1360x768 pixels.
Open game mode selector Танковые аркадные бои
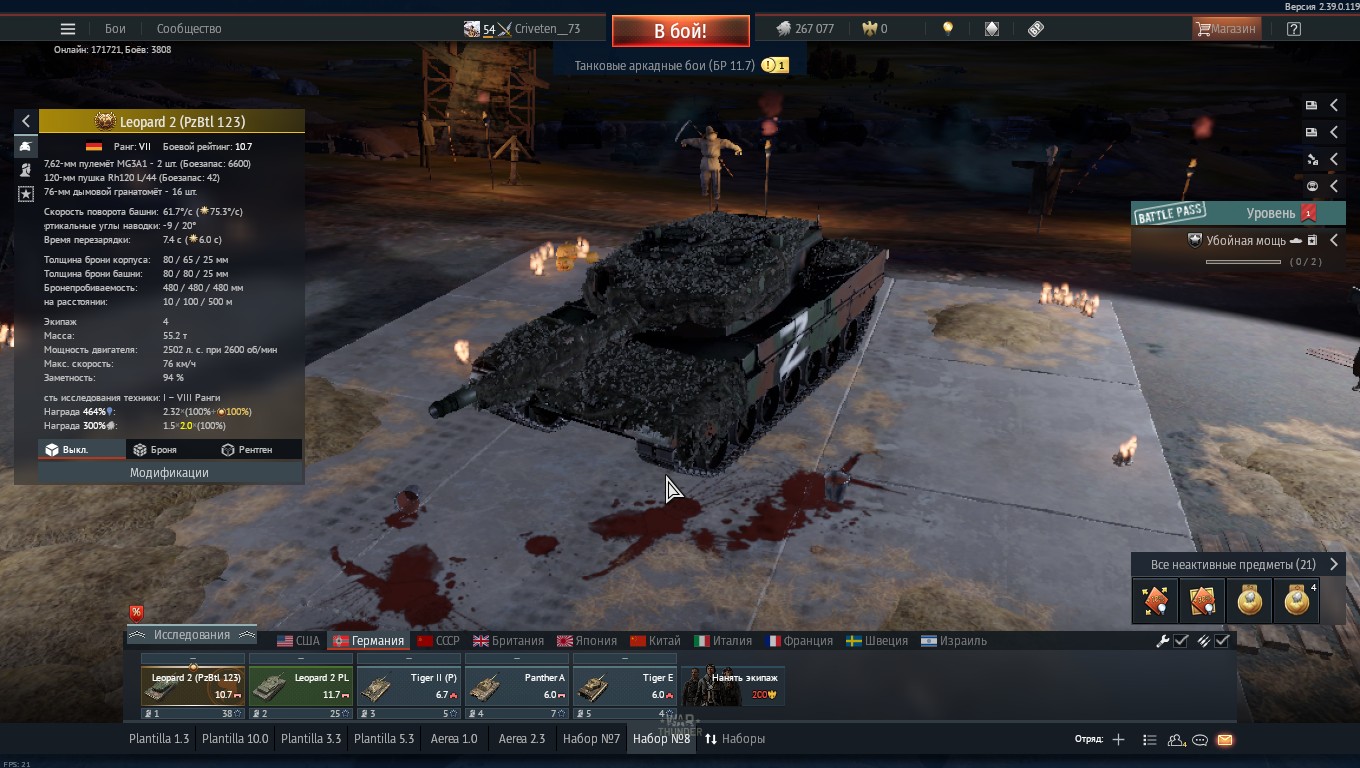click(664, 66)
